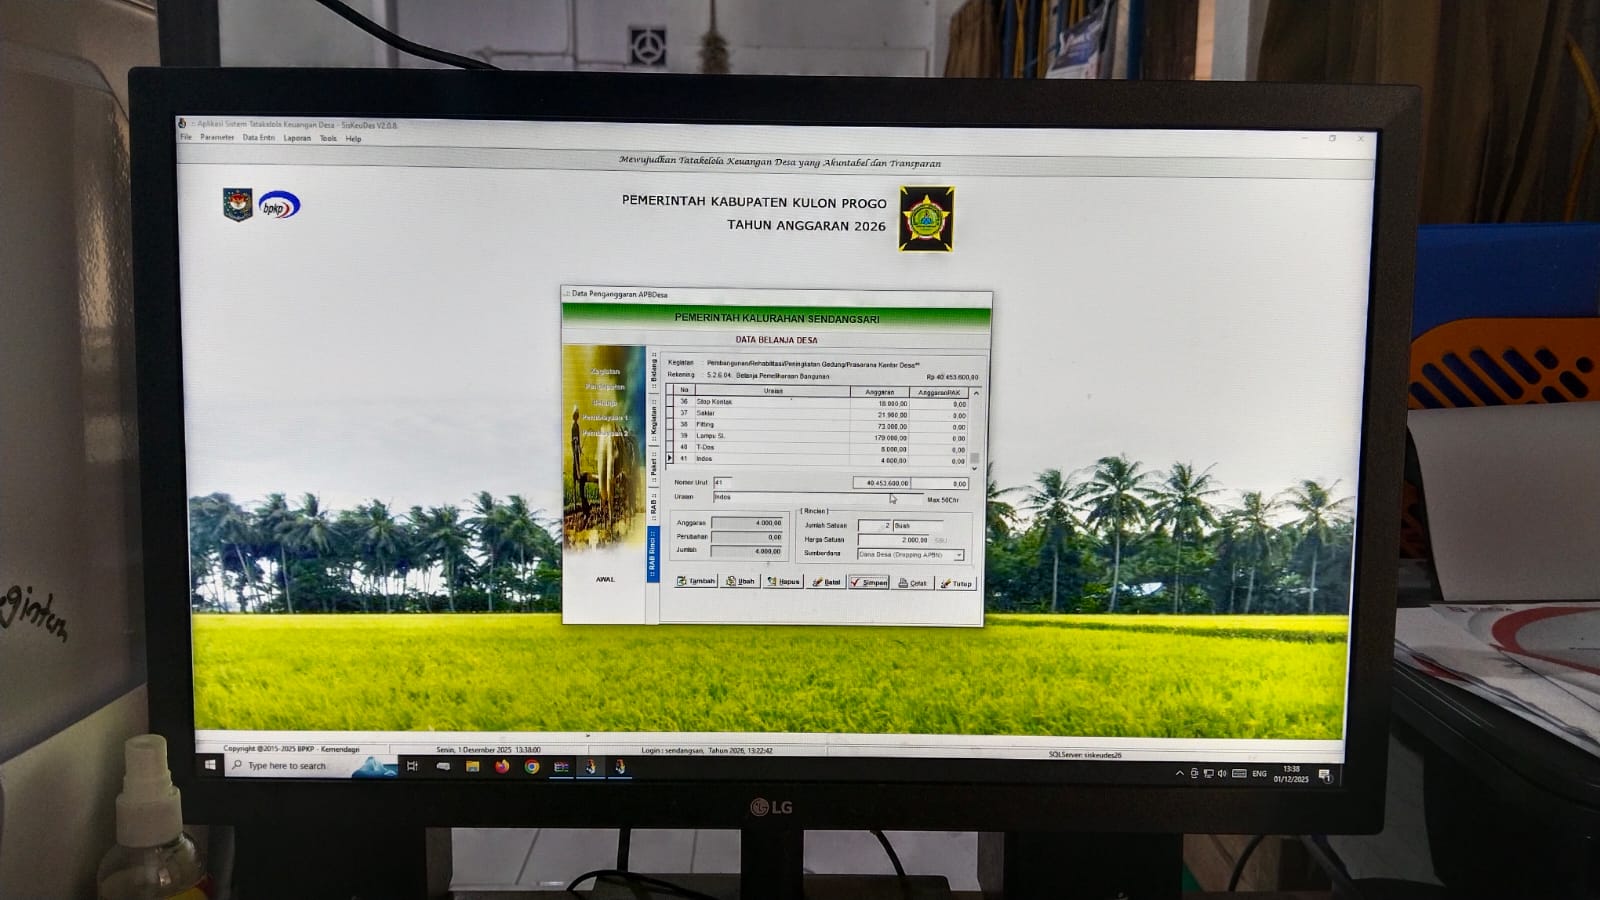Viewport: 1600px width, 900px height.
Task: Close the dialog using Tutup
Action: [956, 583]
